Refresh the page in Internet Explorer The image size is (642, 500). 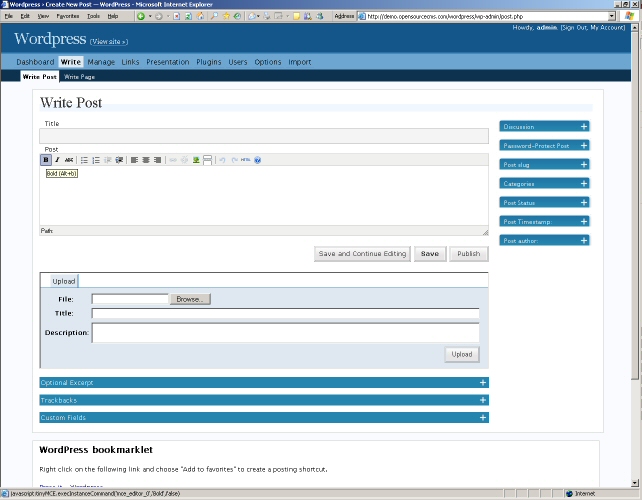click(x=188, y=16)
